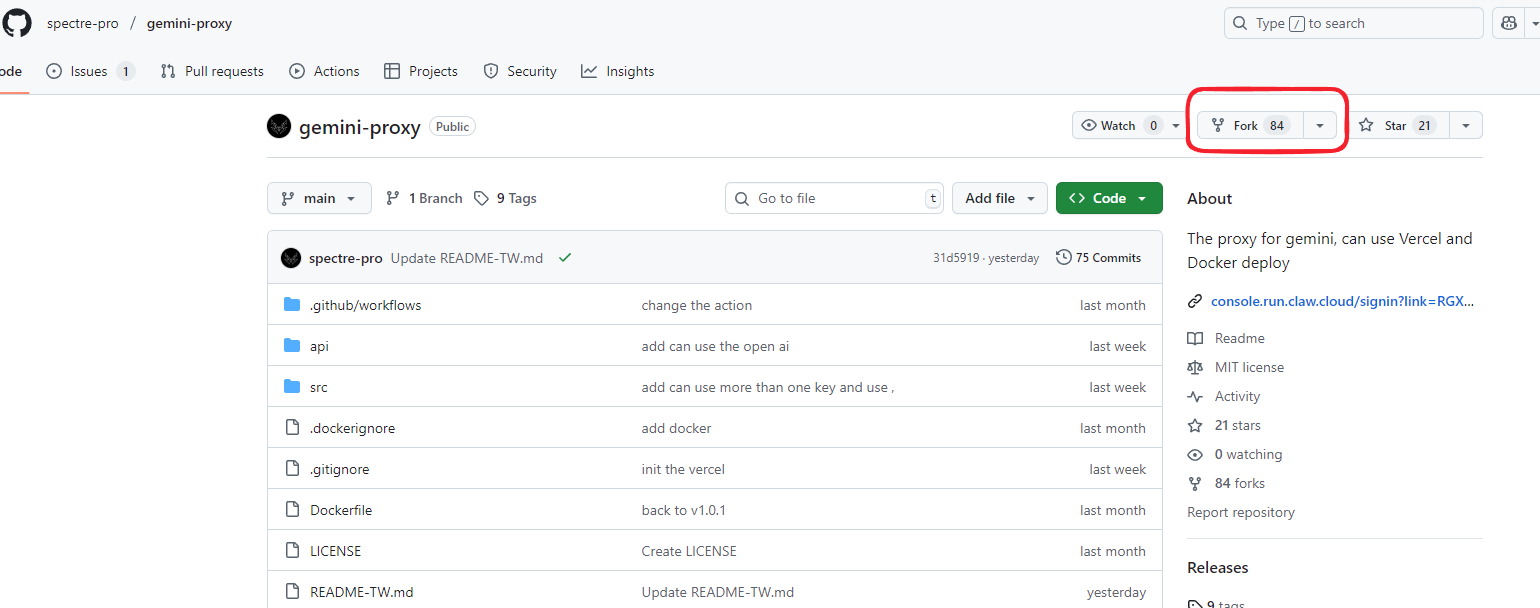
Task: Open the green Code dropdown
Action: pyautogui.click(x=1109, y=198)
